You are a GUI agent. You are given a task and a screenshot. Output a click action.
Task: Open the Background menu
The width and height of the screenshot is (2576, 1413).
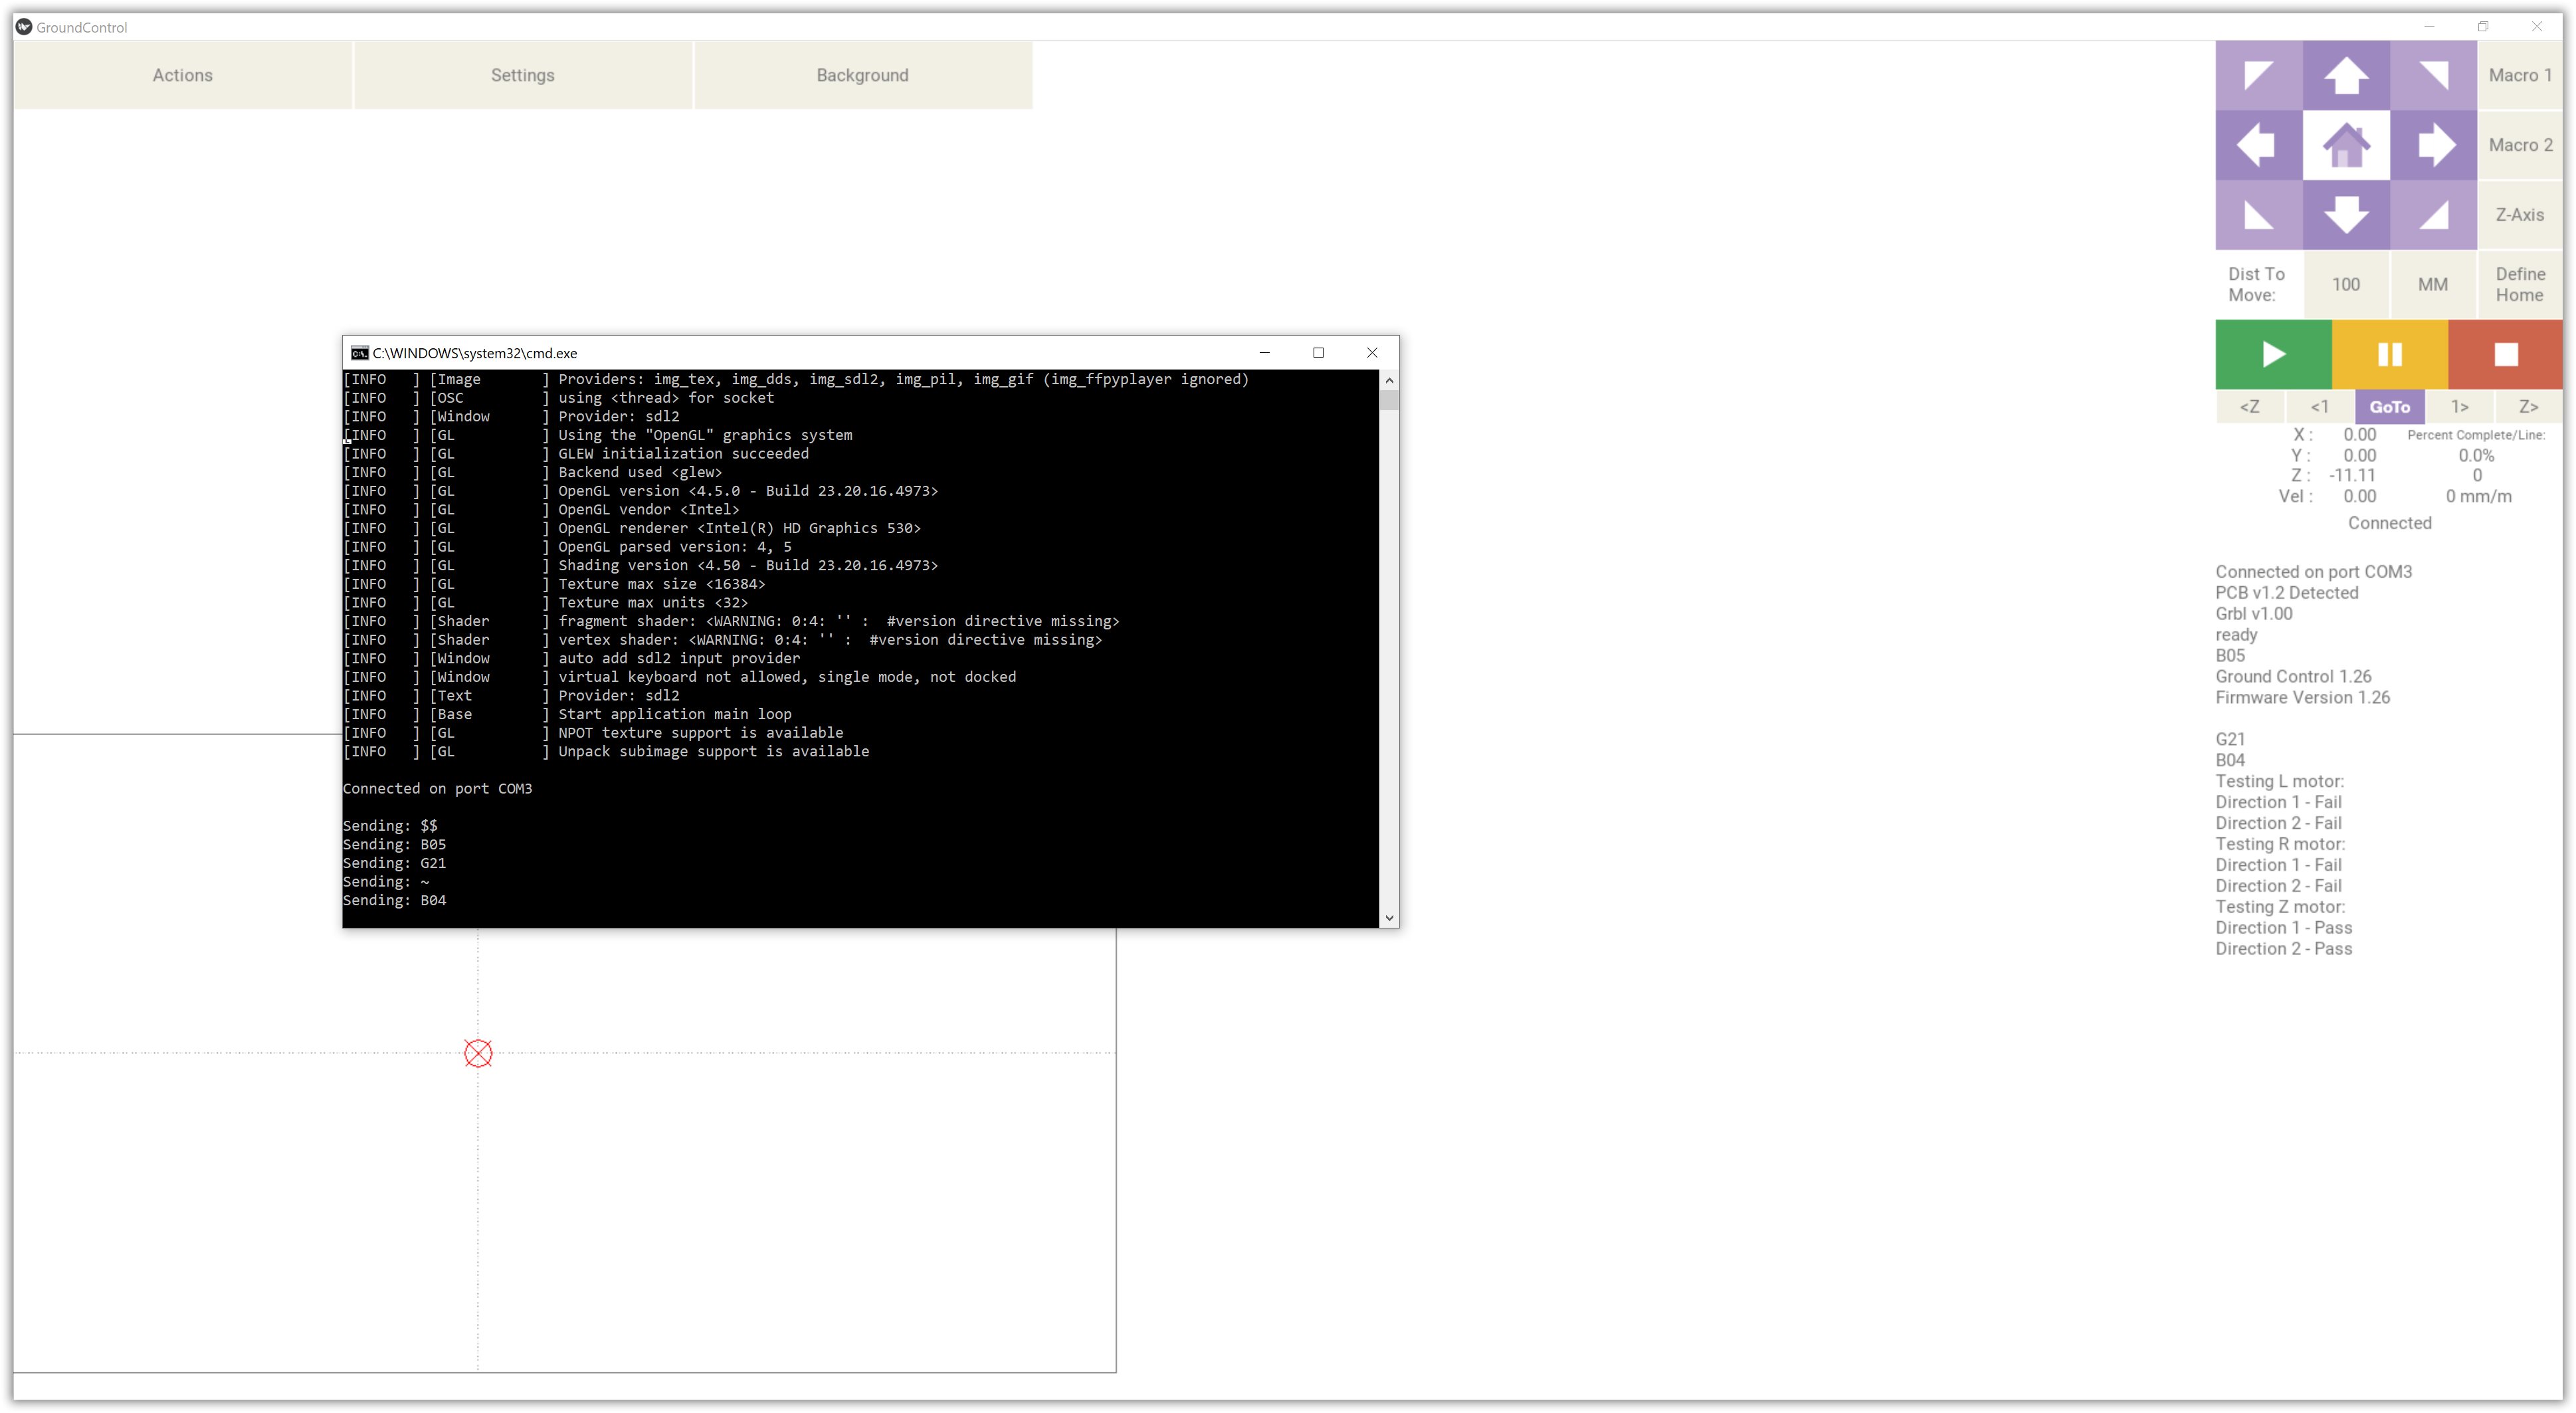[862, 75]
